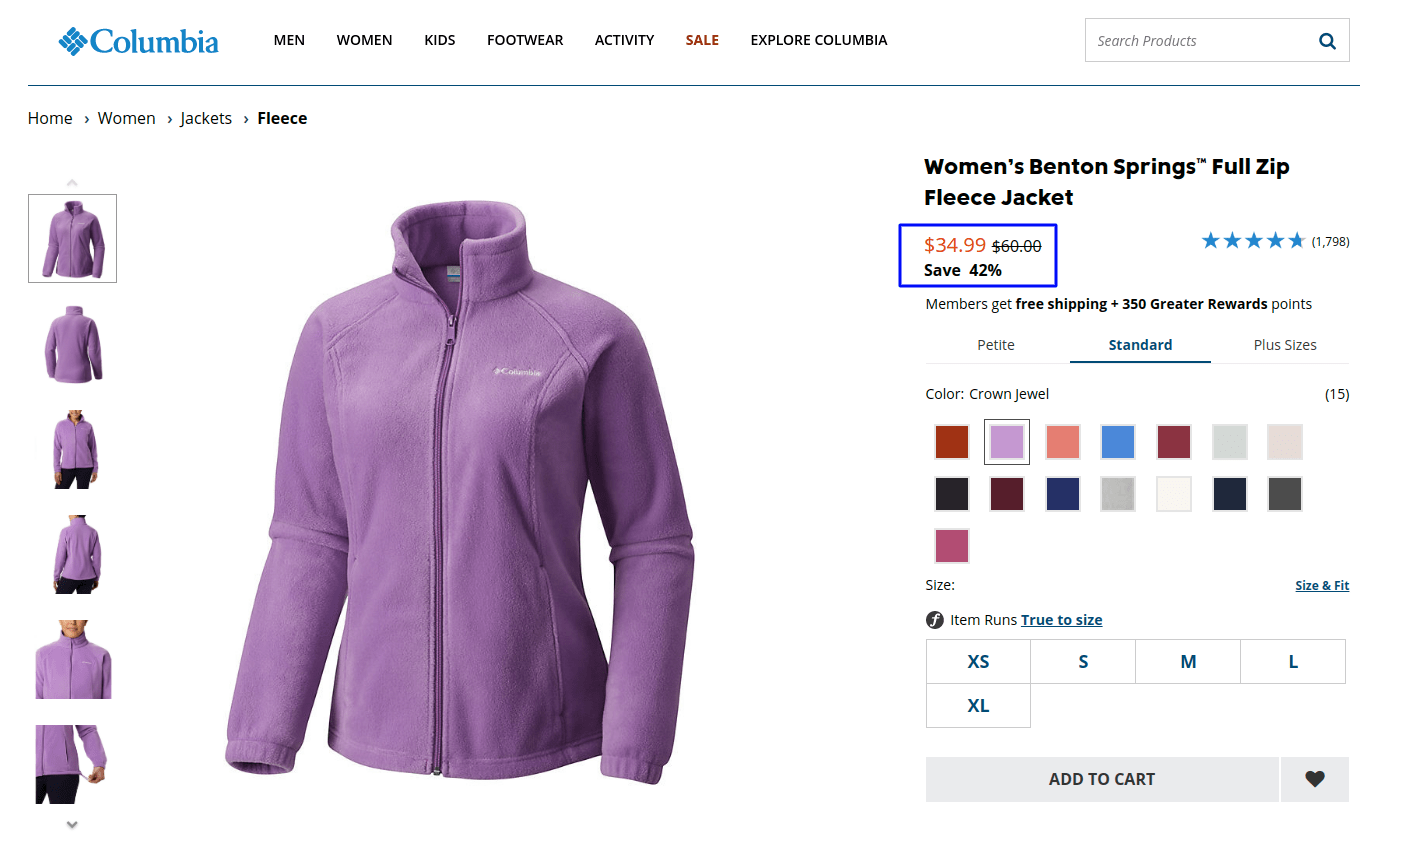Switch to the Petite tab
This screenshot has width=1424, height=844.
tap(996, 344)
